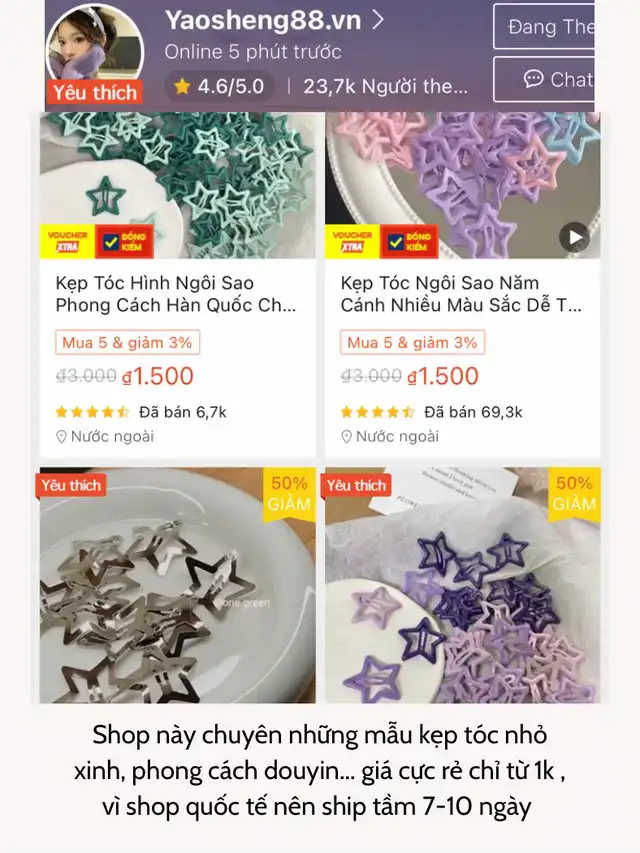Viewport: 640px width, 853px height.
Task: Open Kẹp Tóc Ngôi Sao Năm Cánh title
Action: click(461, 294)
